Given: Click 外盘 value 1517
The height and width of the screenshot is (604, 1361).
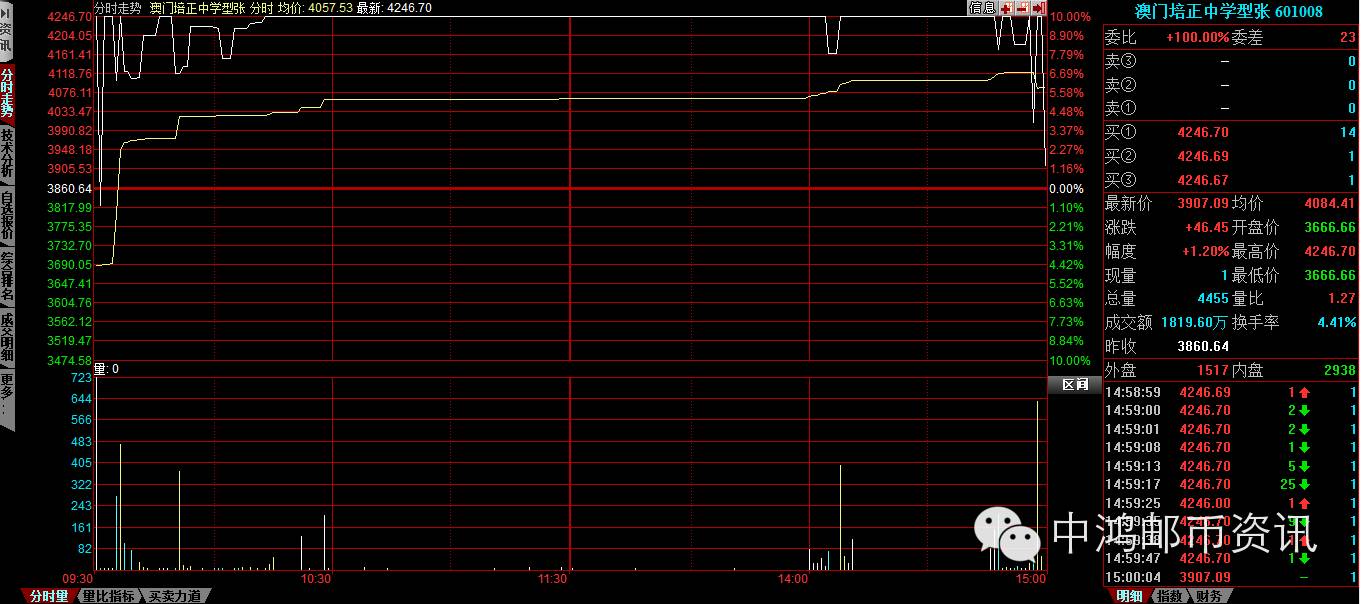Looking at the screenshot, I should click(1213, 370).
